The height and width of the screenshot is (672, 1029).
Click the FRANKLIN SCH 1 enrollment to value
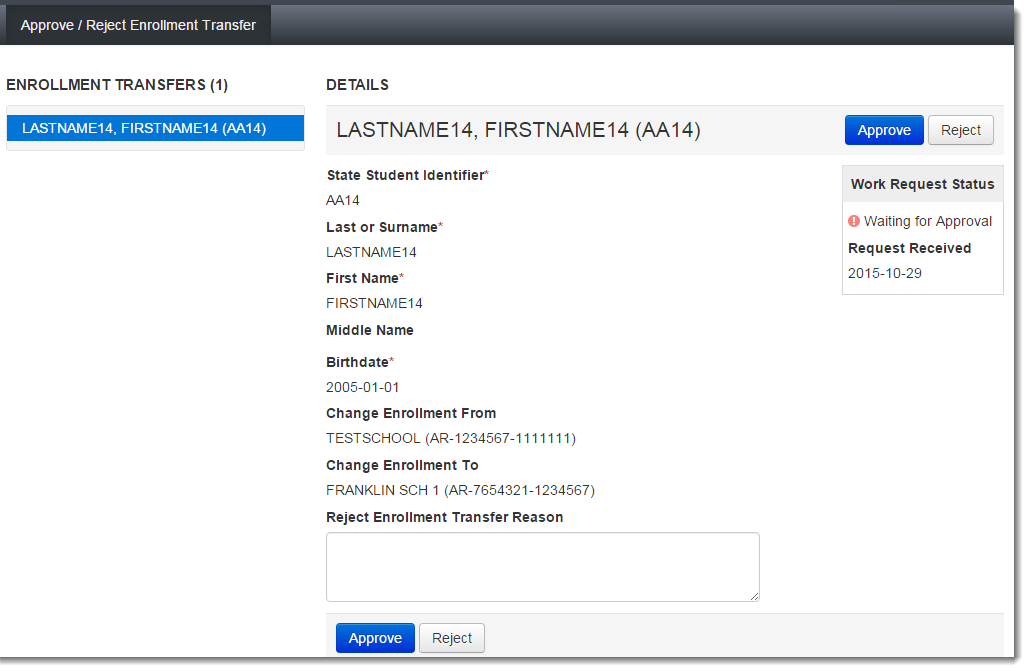[x=460, y=490]
